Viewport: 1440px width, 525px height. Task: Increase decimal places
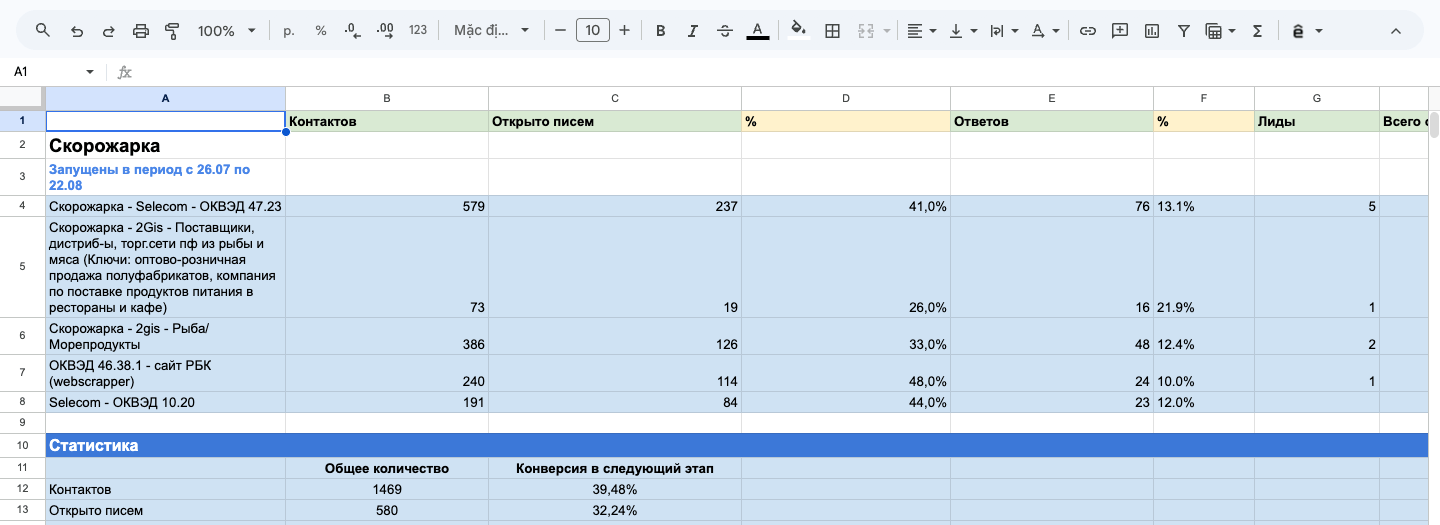[x=385, y=31]
